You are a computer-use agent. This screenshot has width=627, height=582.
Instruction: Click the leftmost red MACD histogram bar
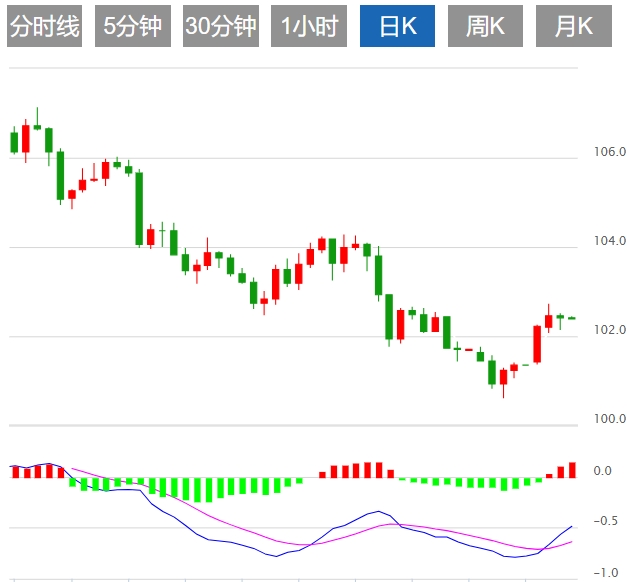pos(14,472)
